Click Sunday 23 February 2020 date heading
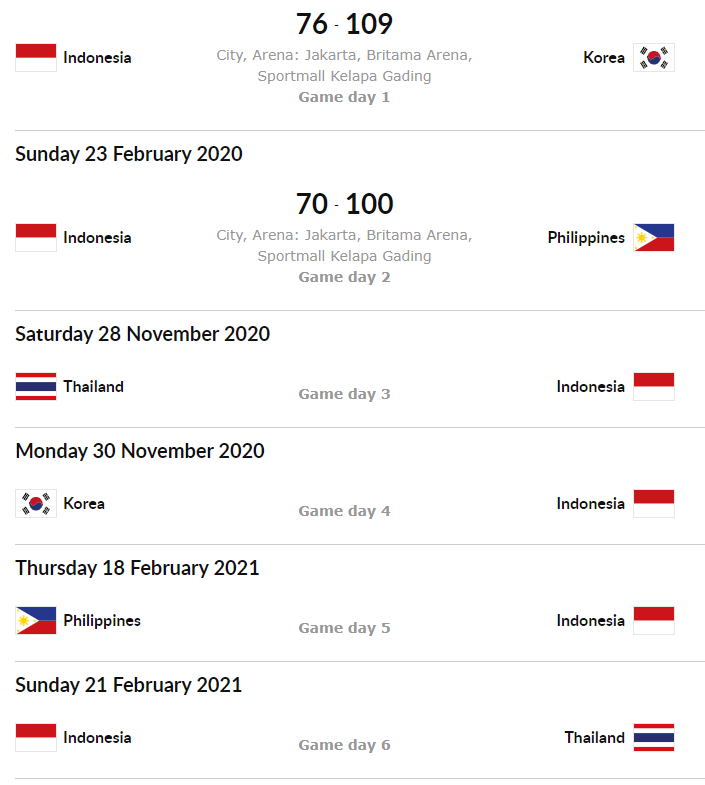Viewport: 705px width, 785px height. point(129,154)
